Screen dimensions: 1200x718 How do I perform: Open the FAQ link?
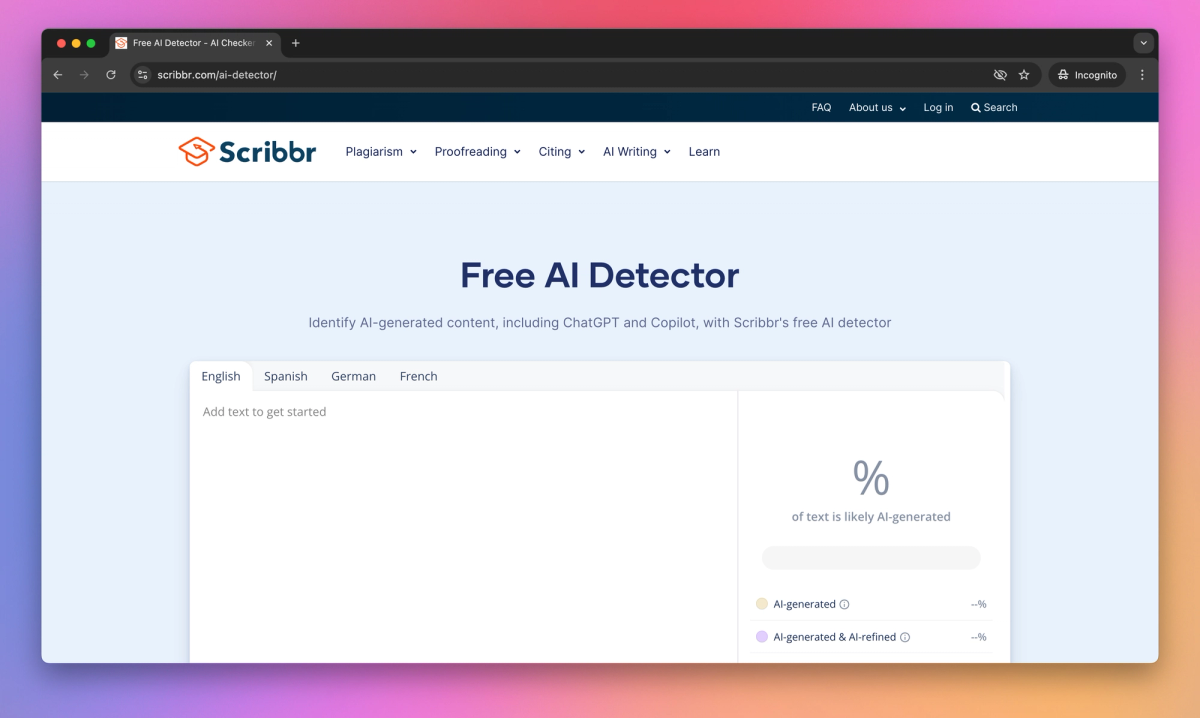[821, 107]
